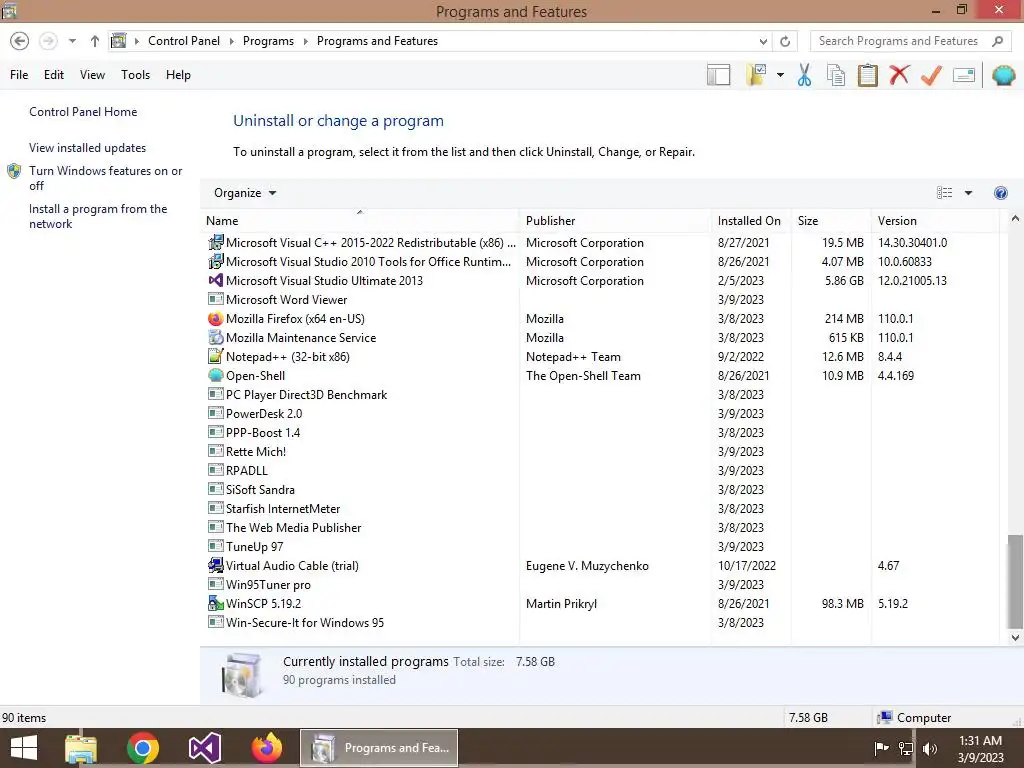Open the dropdown next to folder options icon
The width and height of the screenshot is (1024, 768).
click(780, 75)
